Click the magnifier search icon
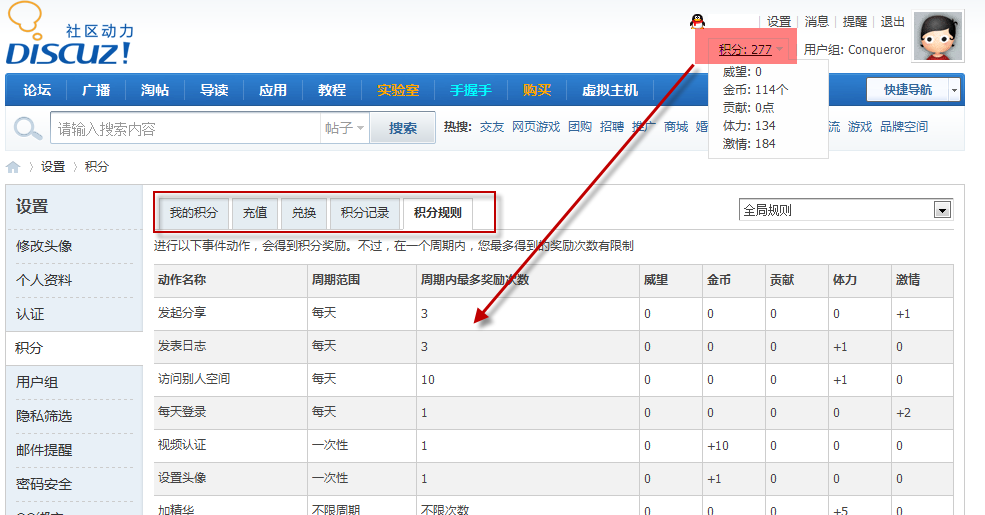The image size is (985, 515). point(27,128)
